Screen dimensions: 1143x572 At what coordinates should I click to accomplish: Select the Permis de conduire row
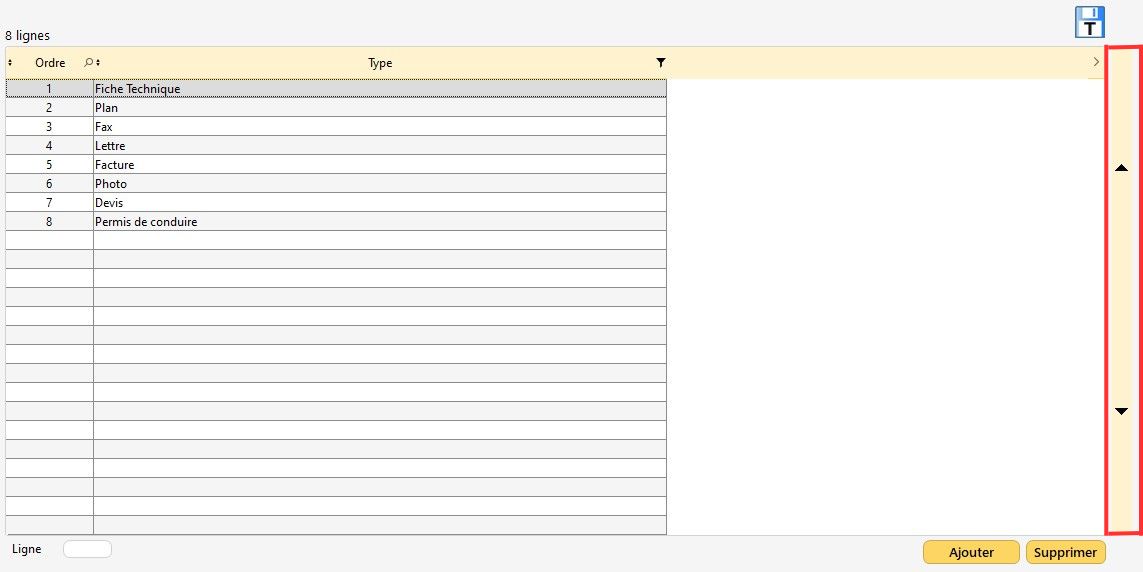click(146, 222)
